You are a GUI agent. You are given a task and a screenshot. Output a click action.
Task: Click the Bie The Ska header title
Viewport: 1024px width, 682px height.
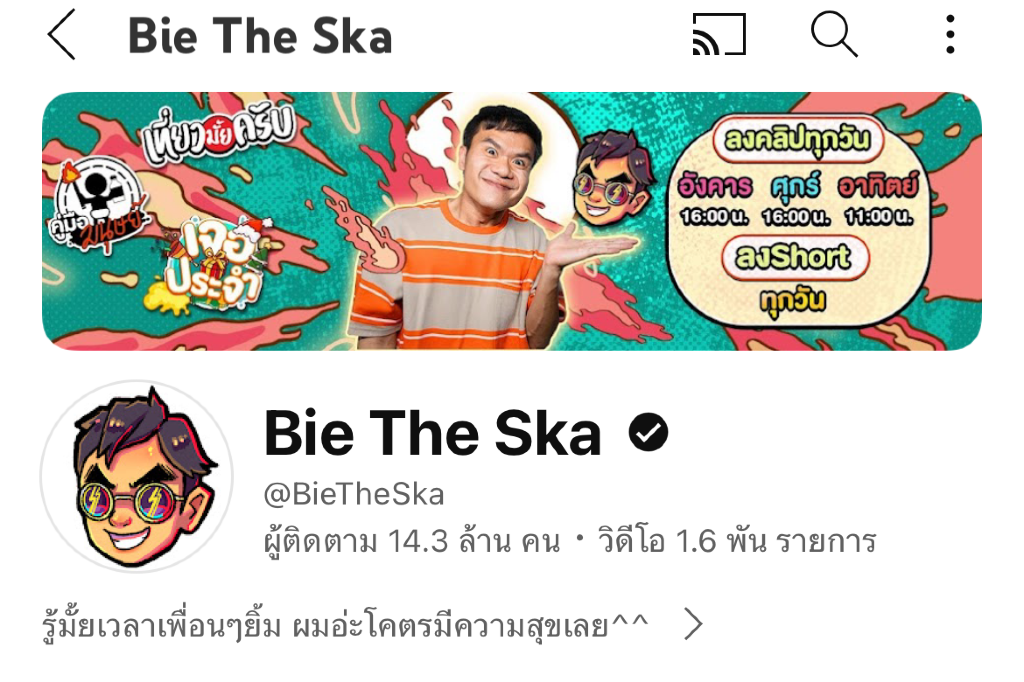(260, 35)
